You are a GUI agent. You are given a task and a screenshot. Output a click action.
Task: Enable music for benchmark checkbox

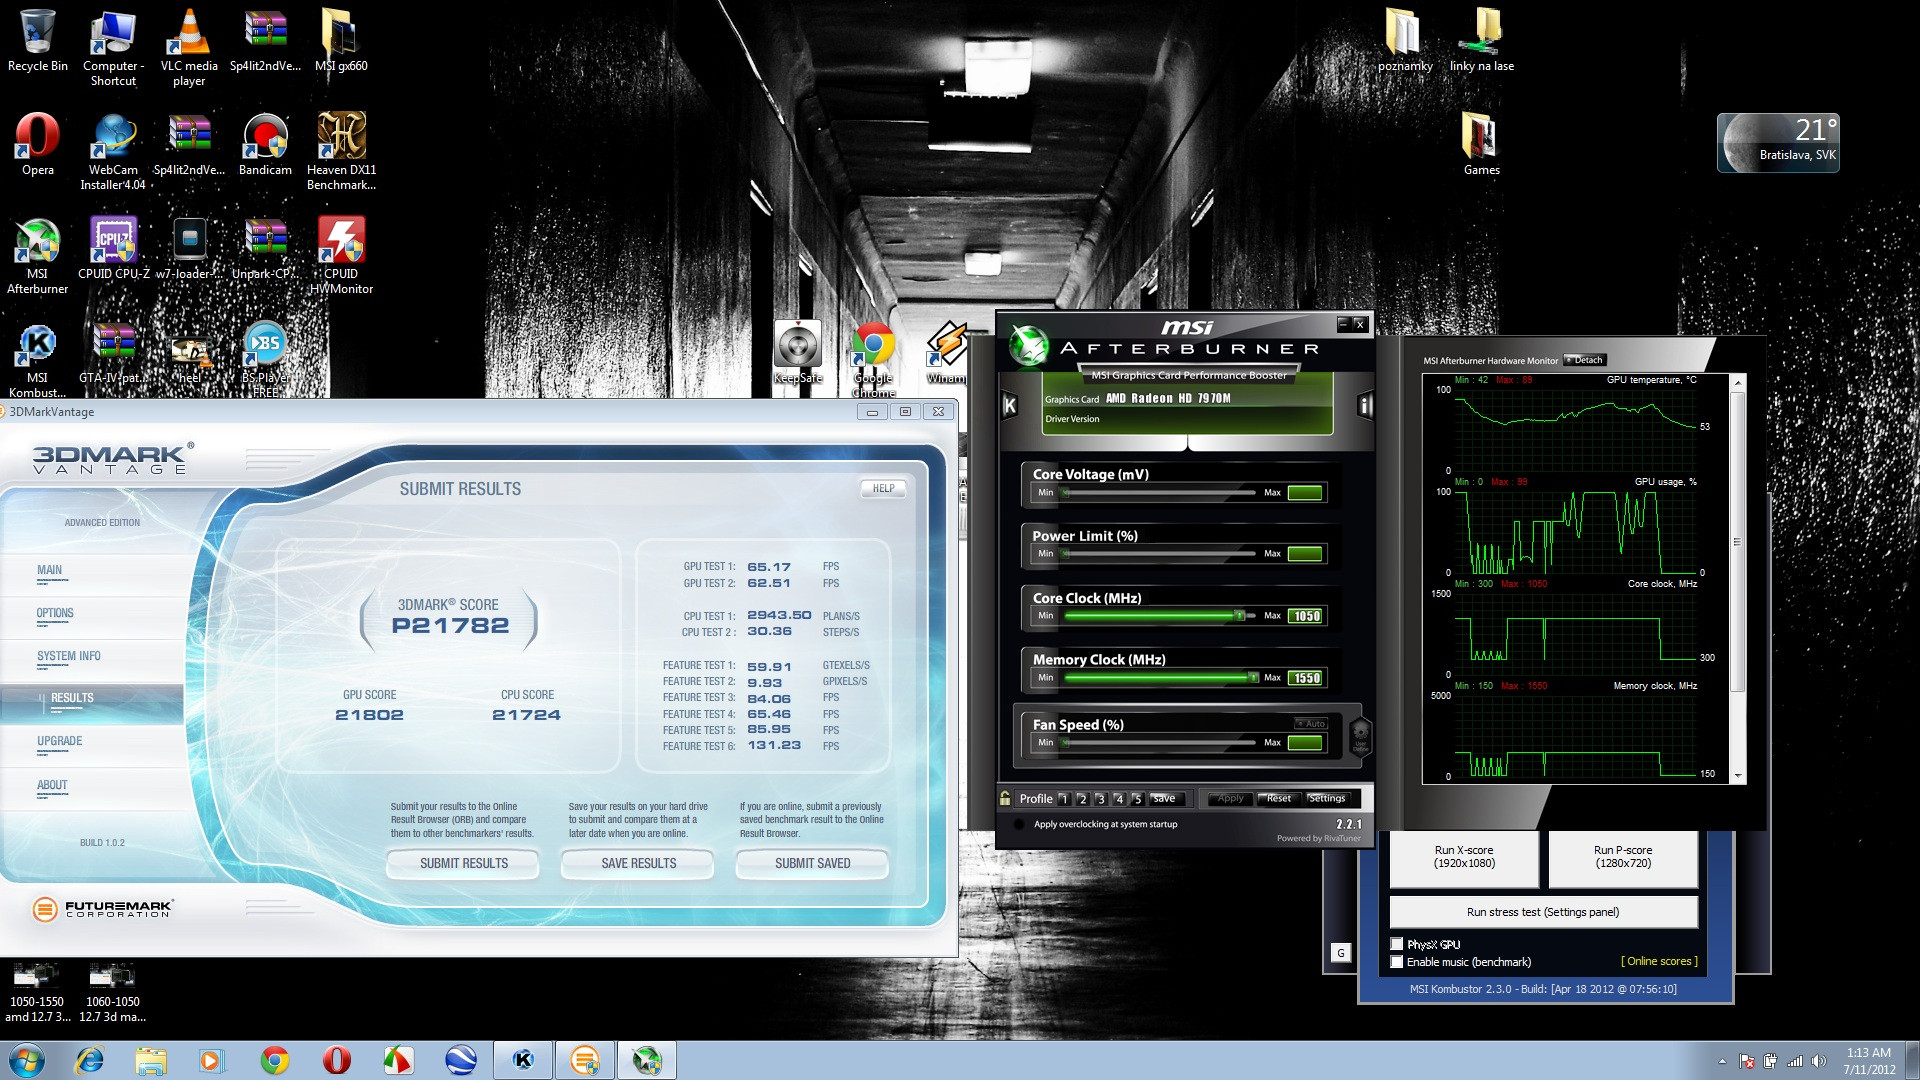pyautogui.click(x=1397, y=962)
